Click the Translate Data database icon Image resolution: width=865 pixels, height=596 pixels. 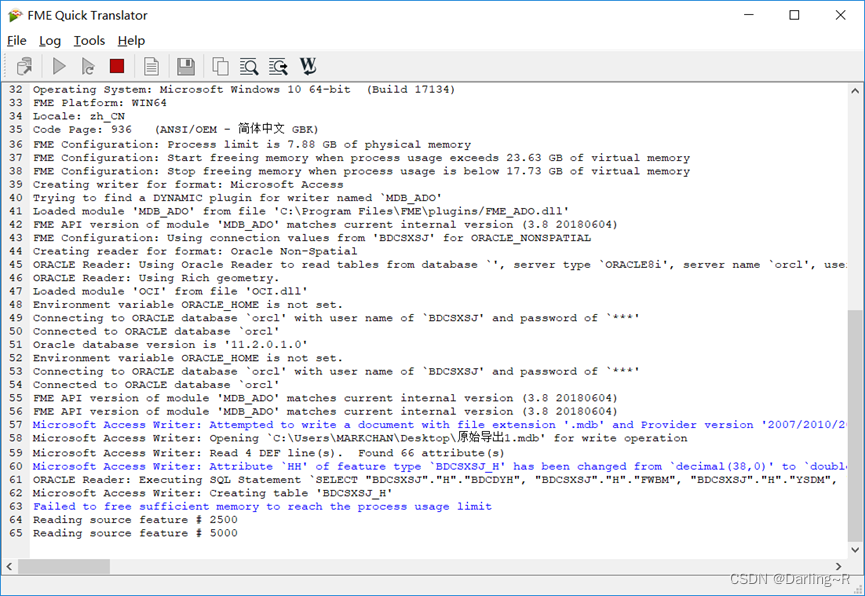(24, 66)
